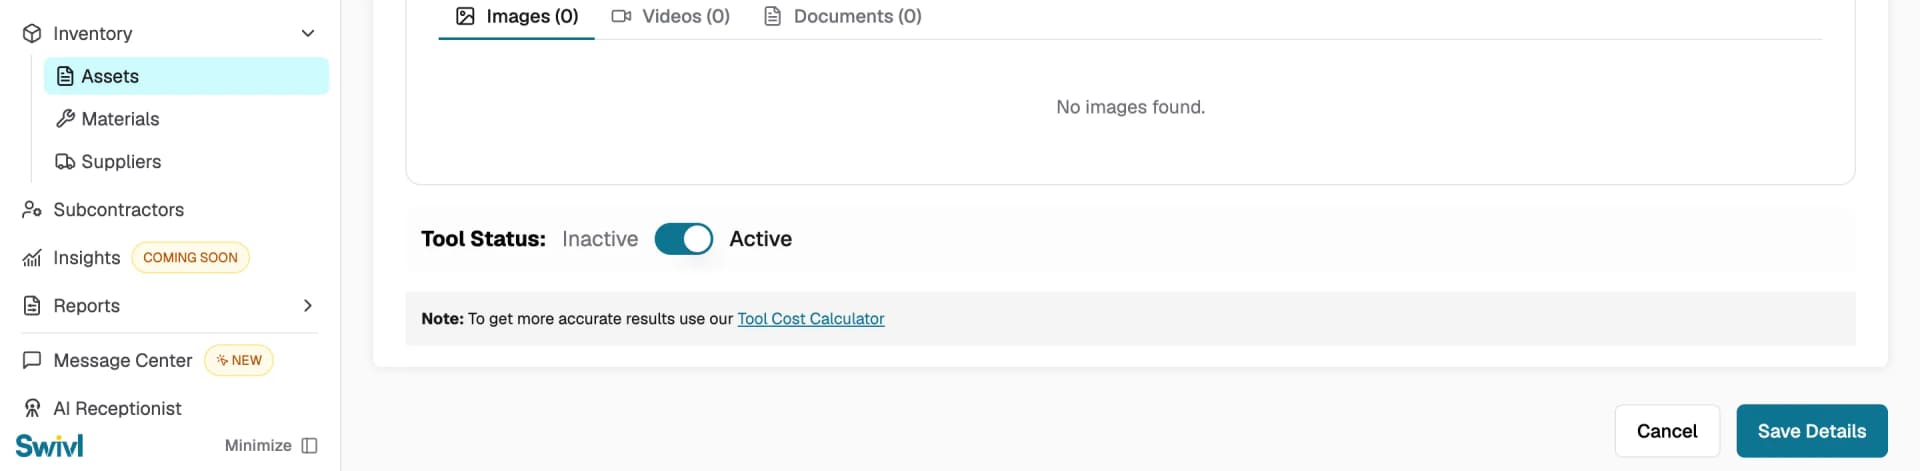Click the Materials wrench icon
Screen dimensions: 1920x471
(x=65, y=119)
